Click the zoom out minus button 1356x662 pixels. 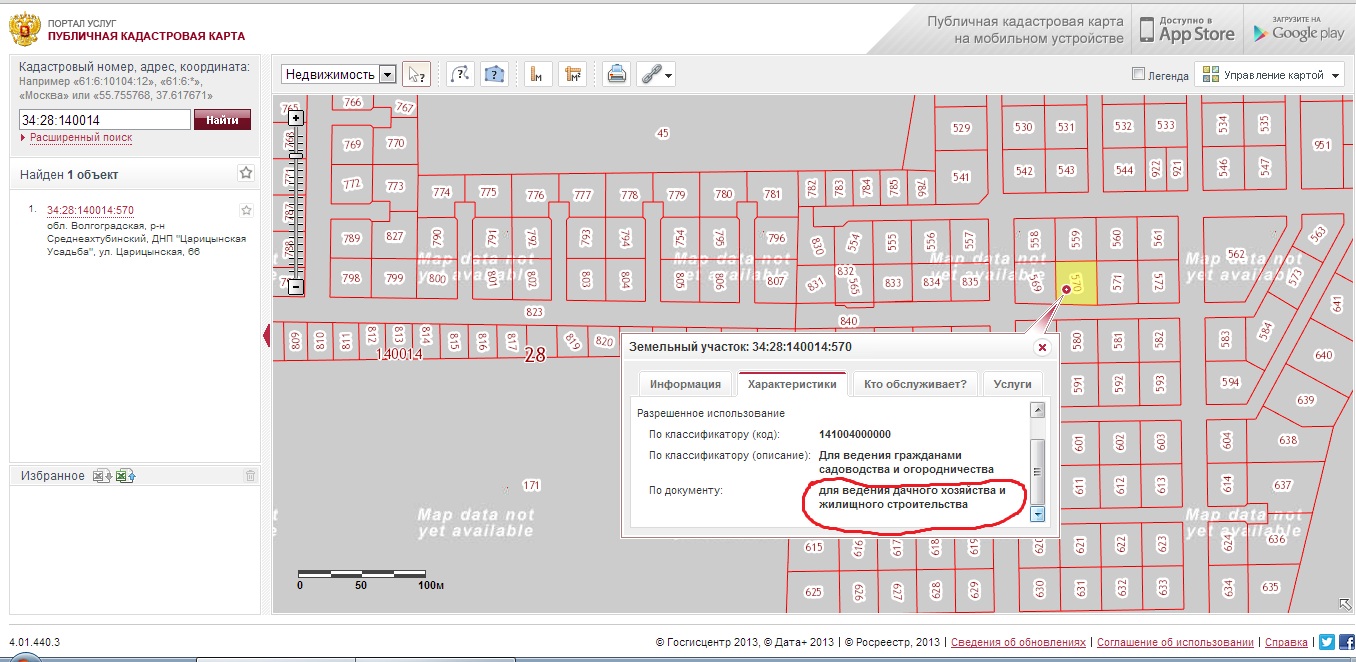point(296,286)
